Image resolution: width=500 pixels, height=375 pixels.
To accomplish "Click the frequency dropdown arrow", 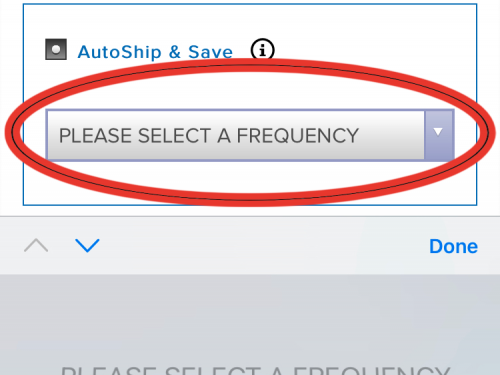I will (x=439, y=135).
